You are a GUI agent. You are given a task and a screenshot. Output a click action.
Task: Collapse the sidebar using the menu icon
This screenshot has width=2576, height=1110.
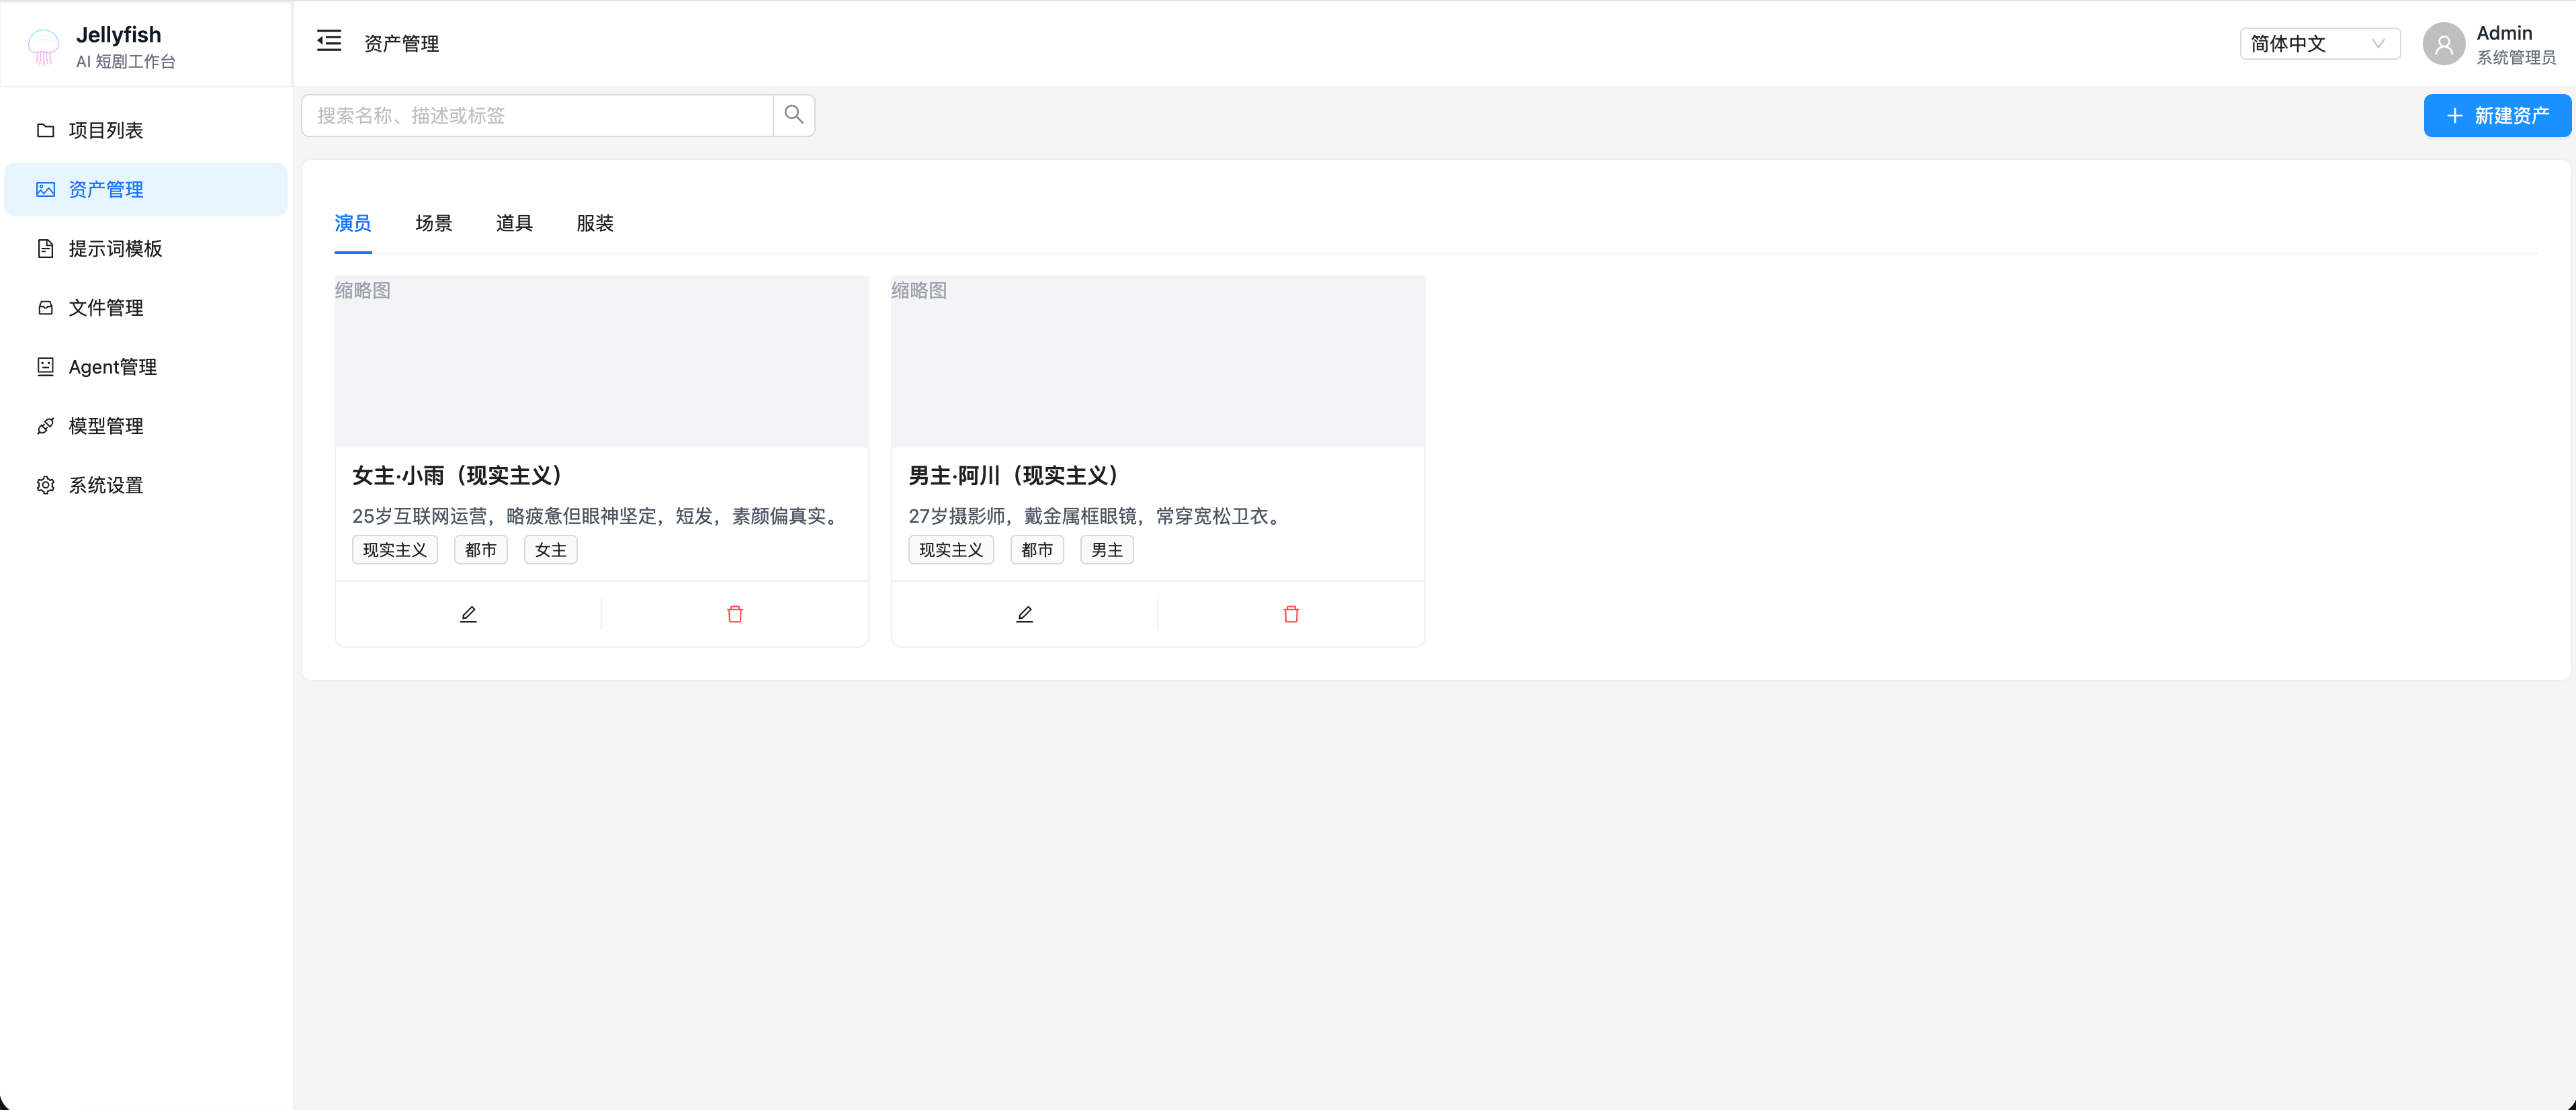(329, 41)
